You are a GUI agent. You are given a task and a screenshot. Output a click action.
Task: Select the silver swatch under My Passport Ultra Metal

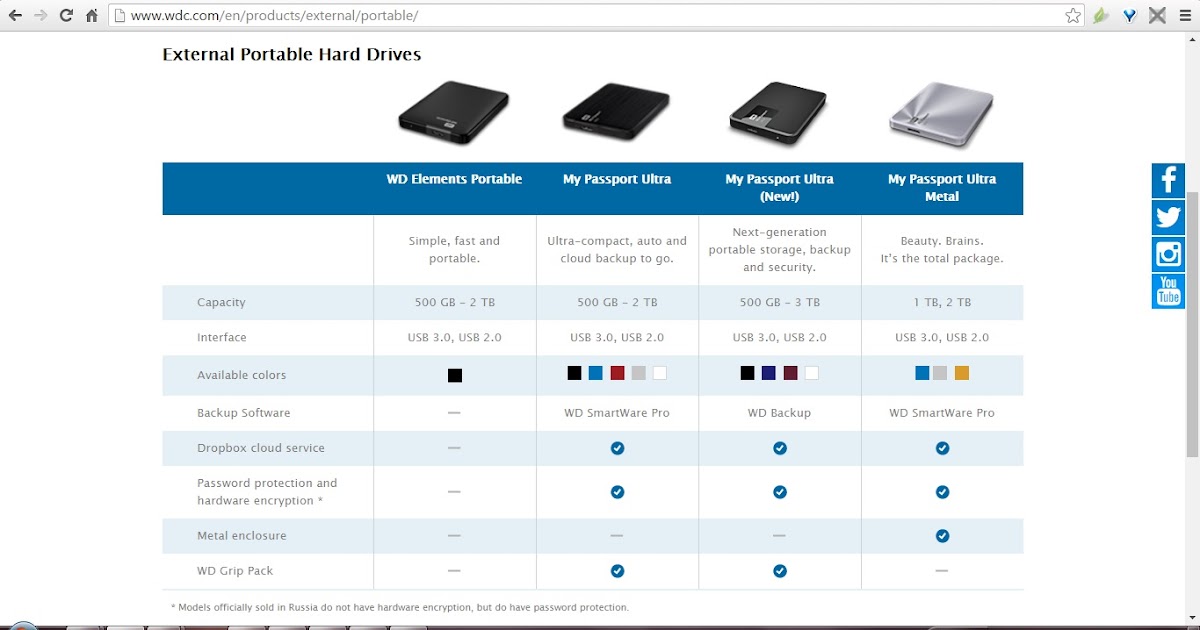point(939,373)
